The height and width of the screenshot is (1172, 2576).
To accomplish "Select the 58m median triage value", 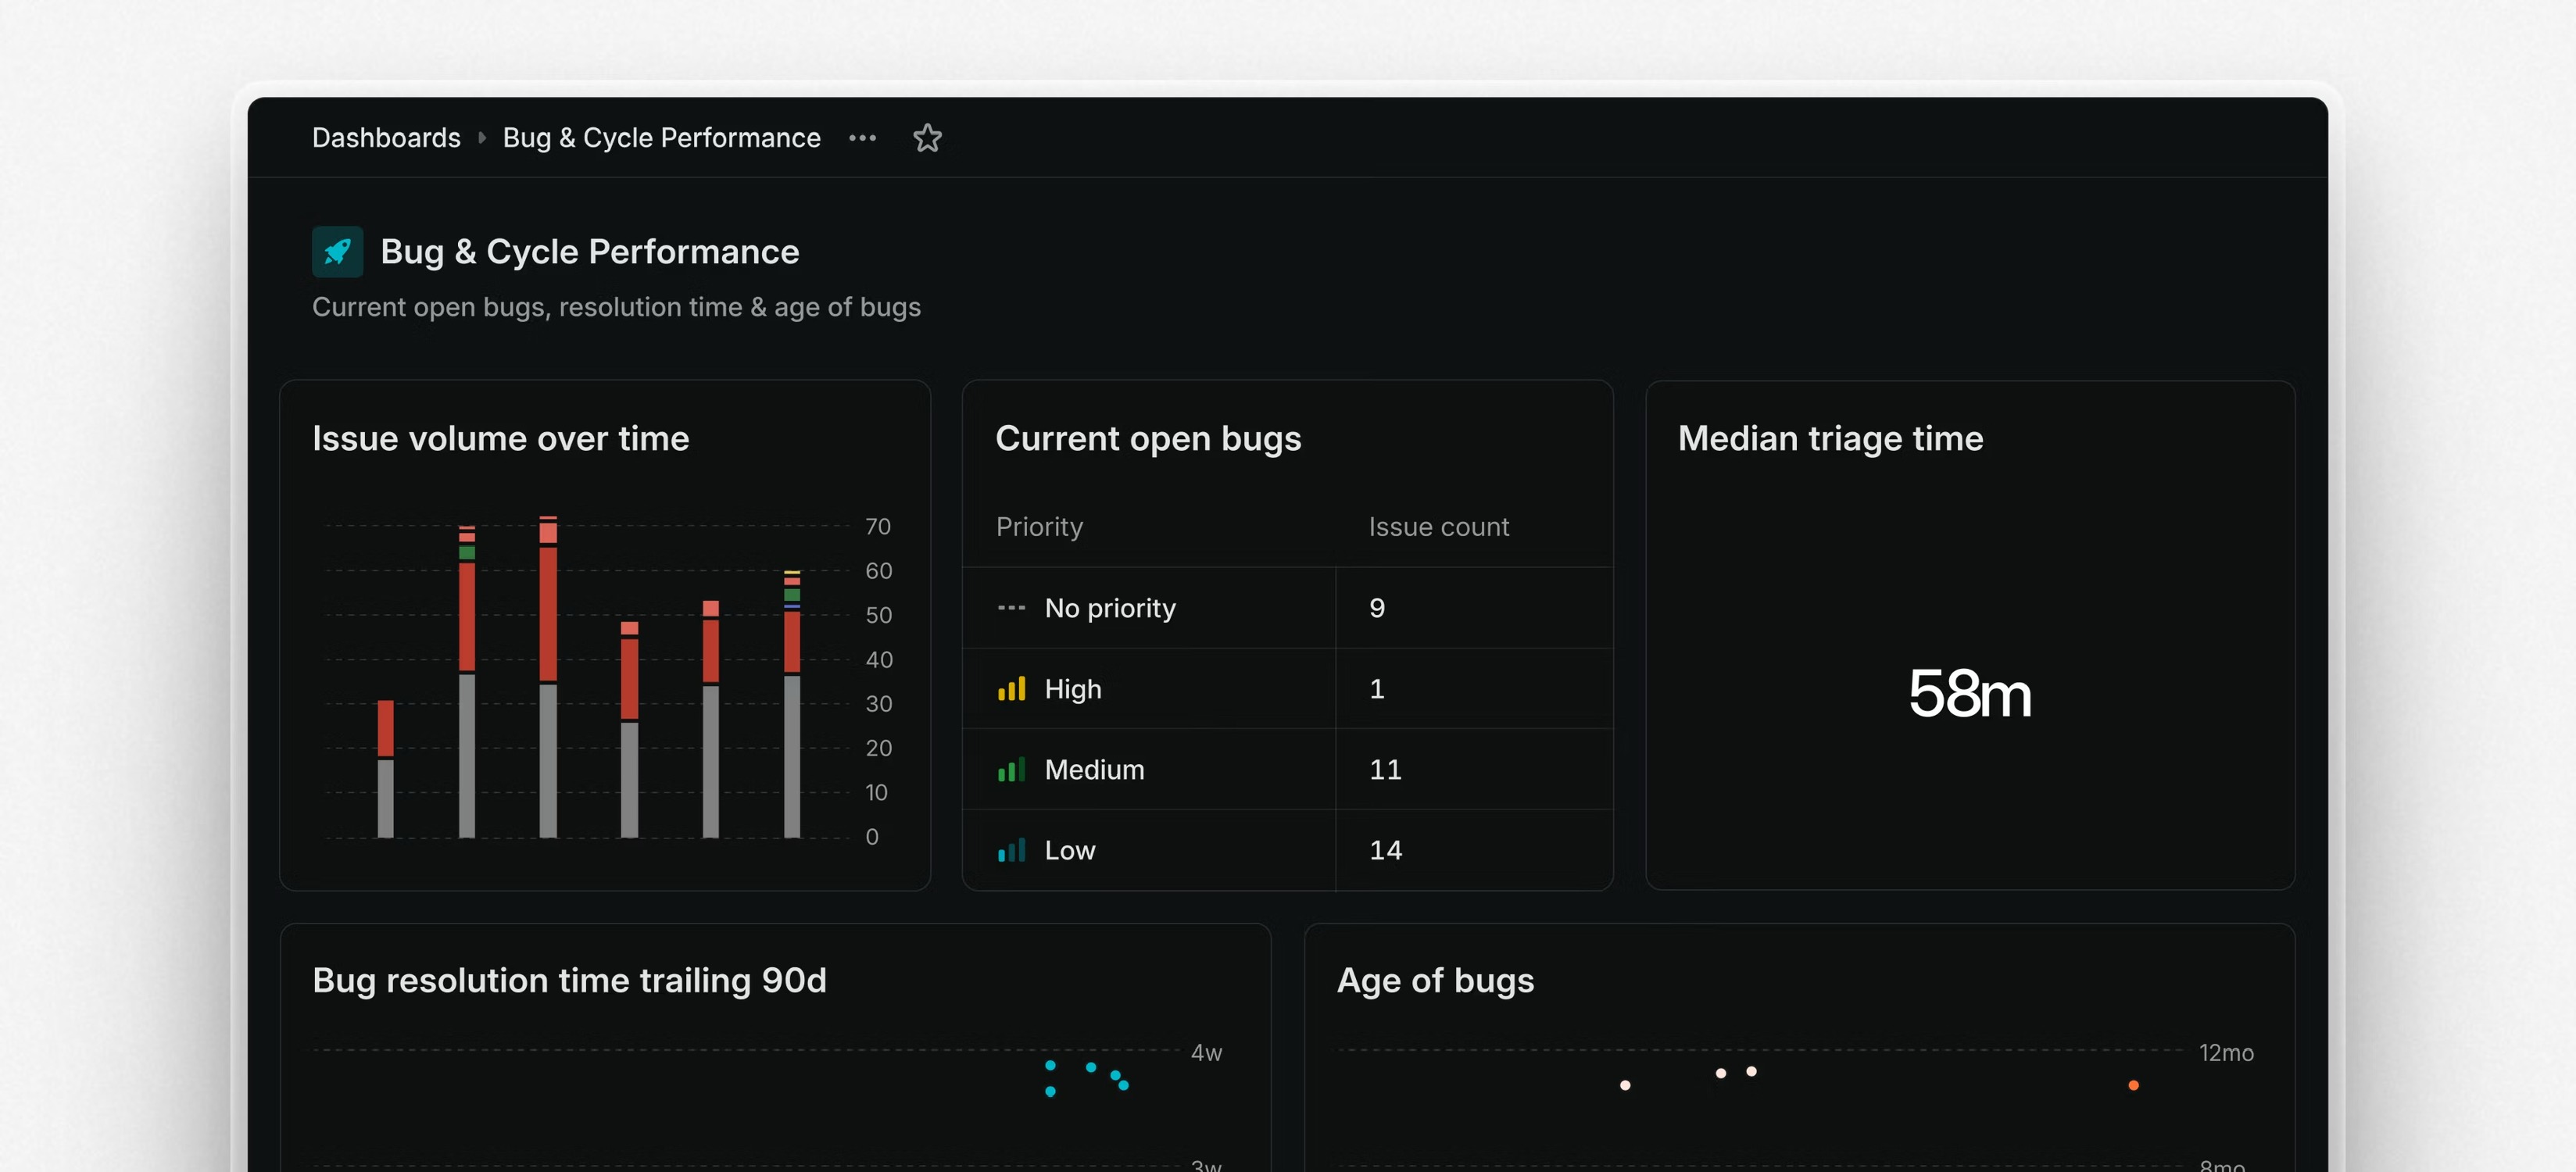I will (x=1969, y=693).
